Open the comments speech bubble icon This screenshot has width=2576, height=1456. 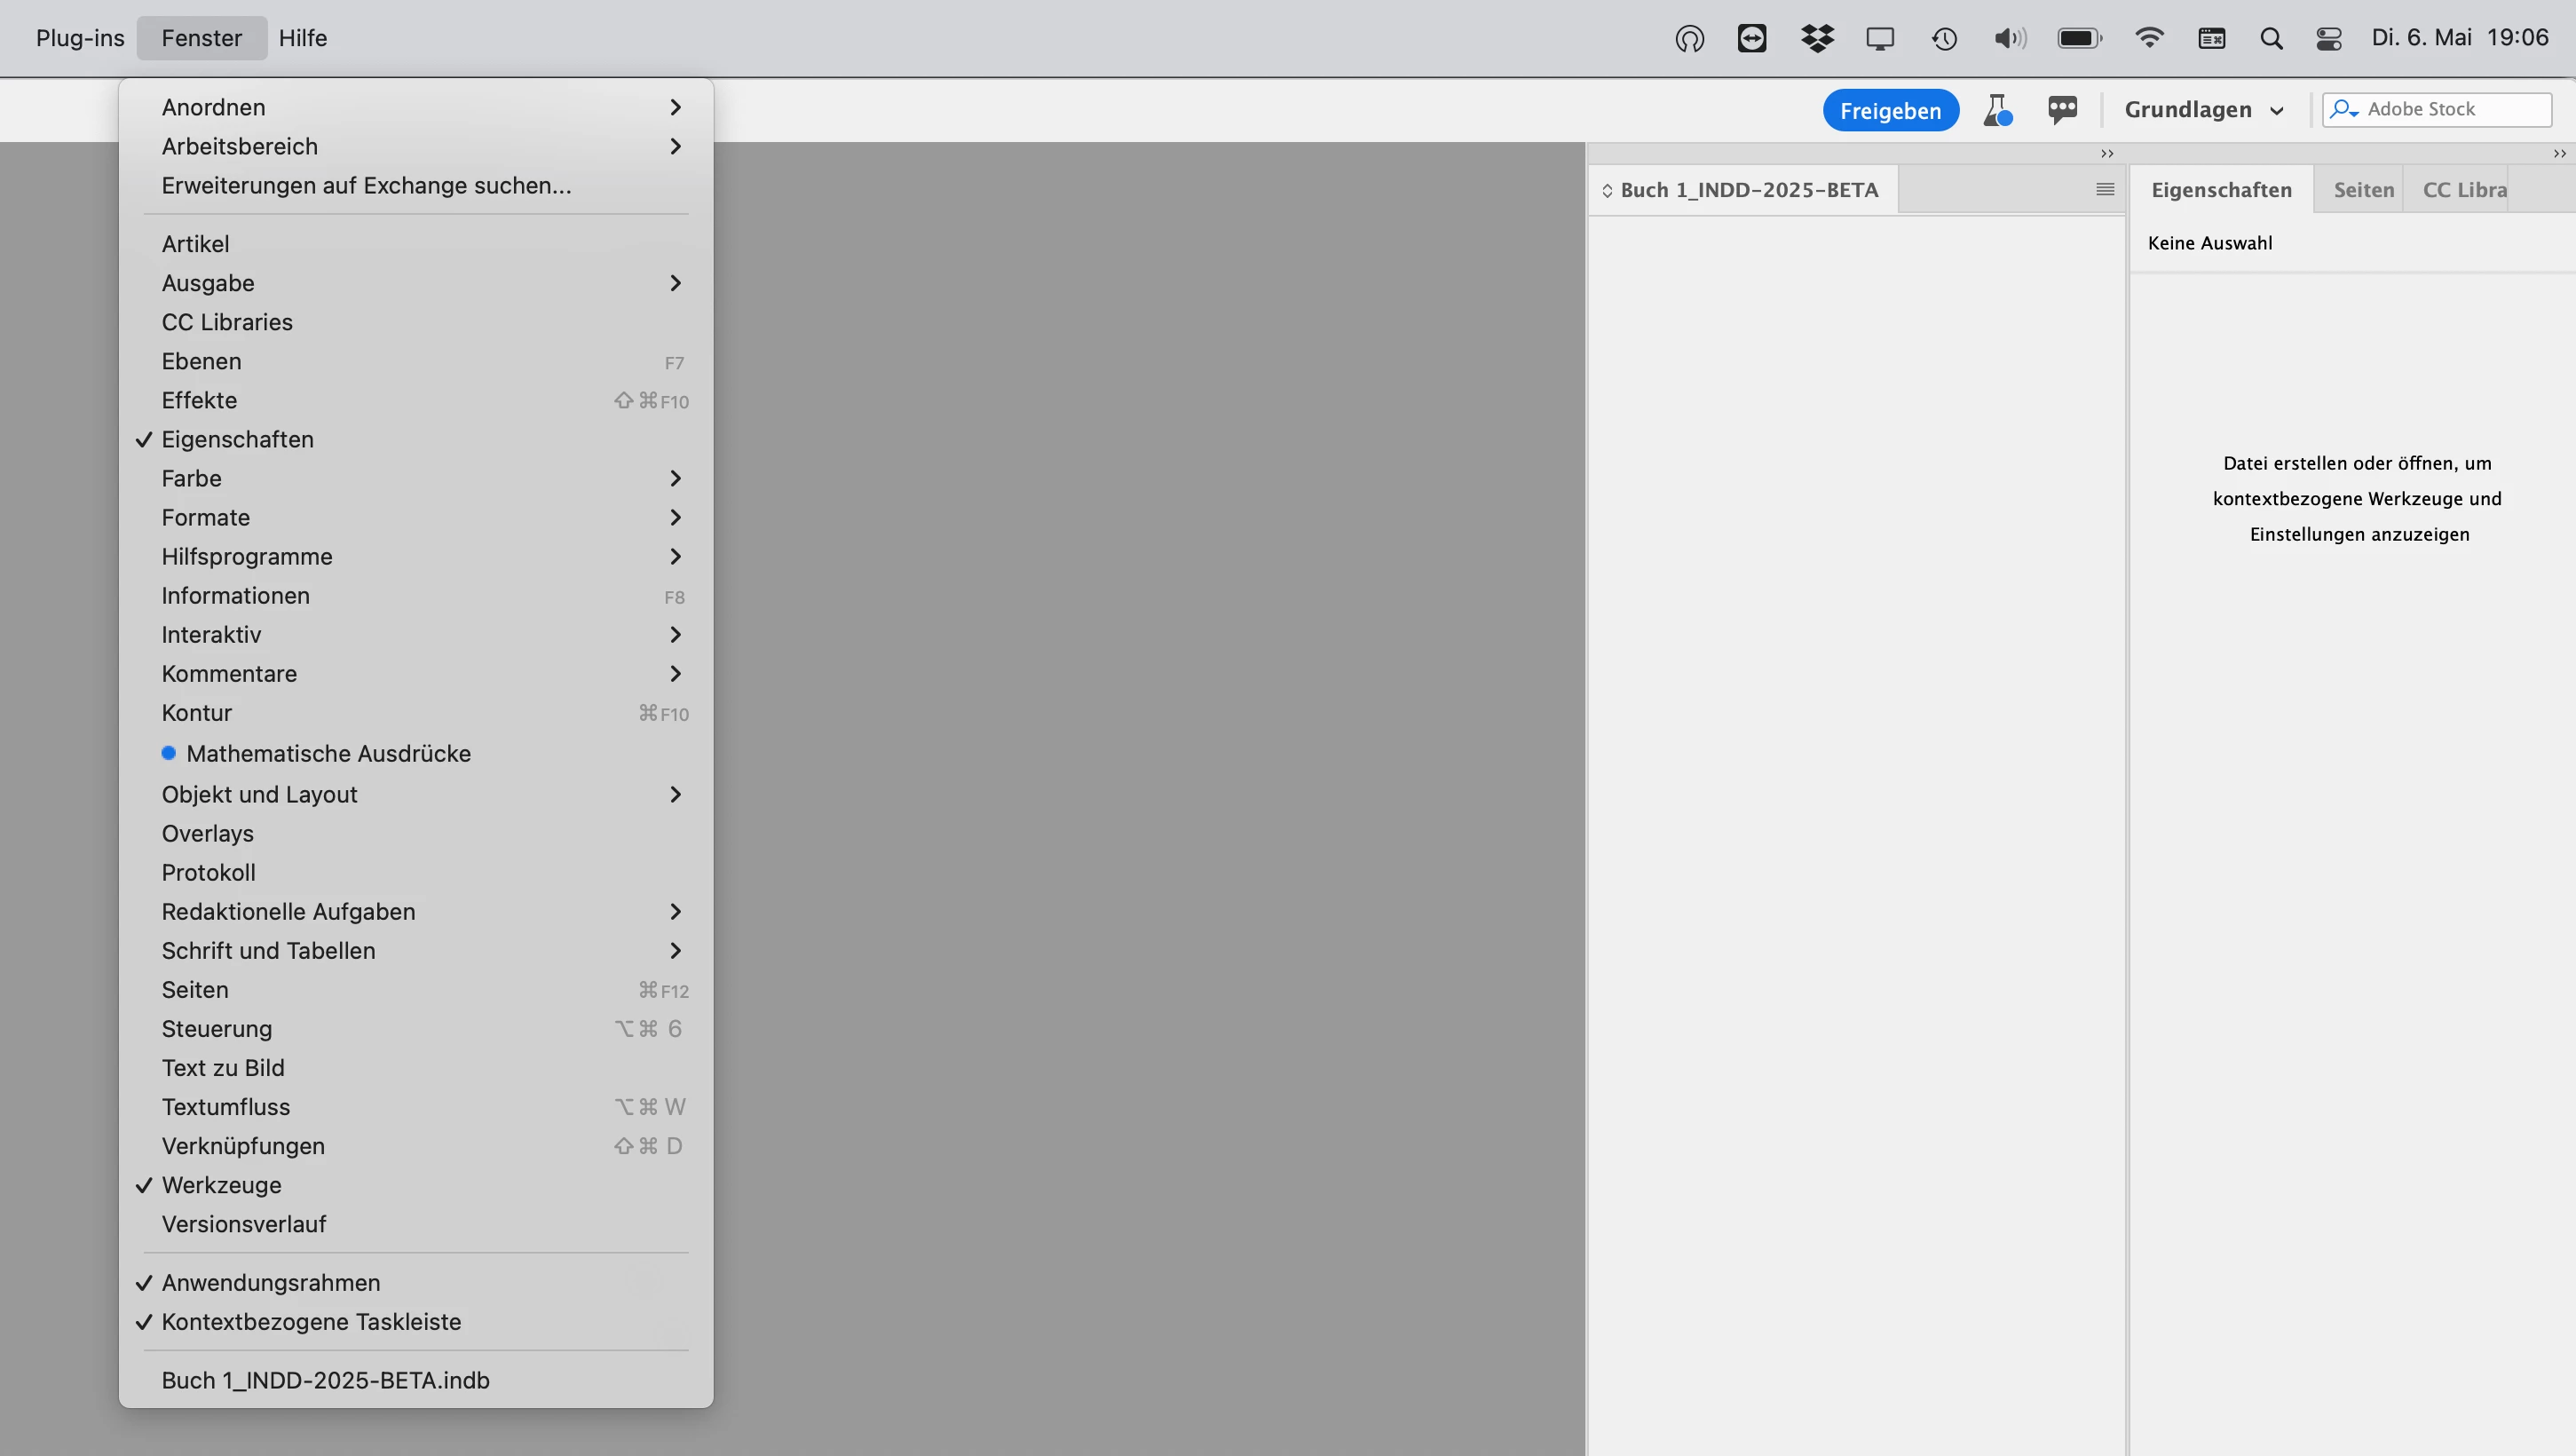pos(2062,109)
